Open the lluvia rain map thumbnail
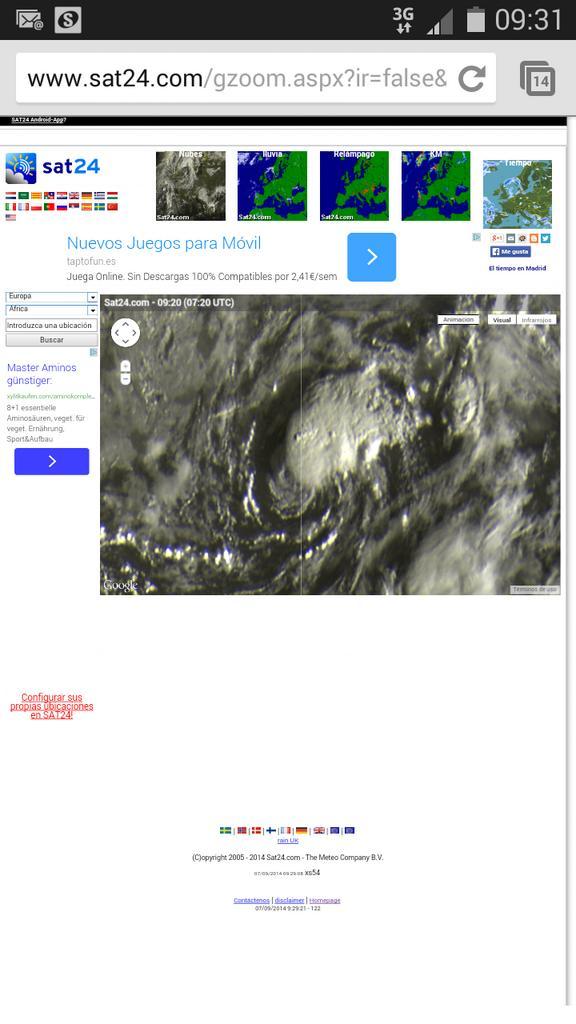The image size is (576, 1024). [x=272, y=186]
